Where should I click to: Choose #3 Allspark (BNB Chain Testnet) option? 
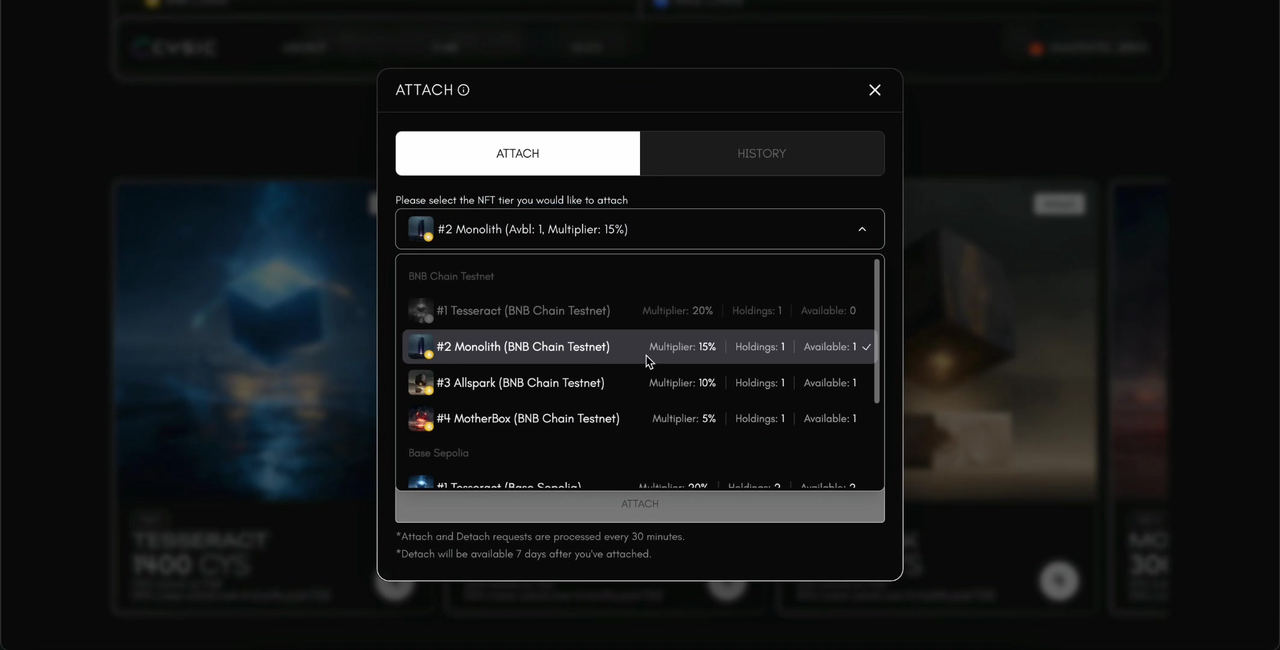[520, 383]
